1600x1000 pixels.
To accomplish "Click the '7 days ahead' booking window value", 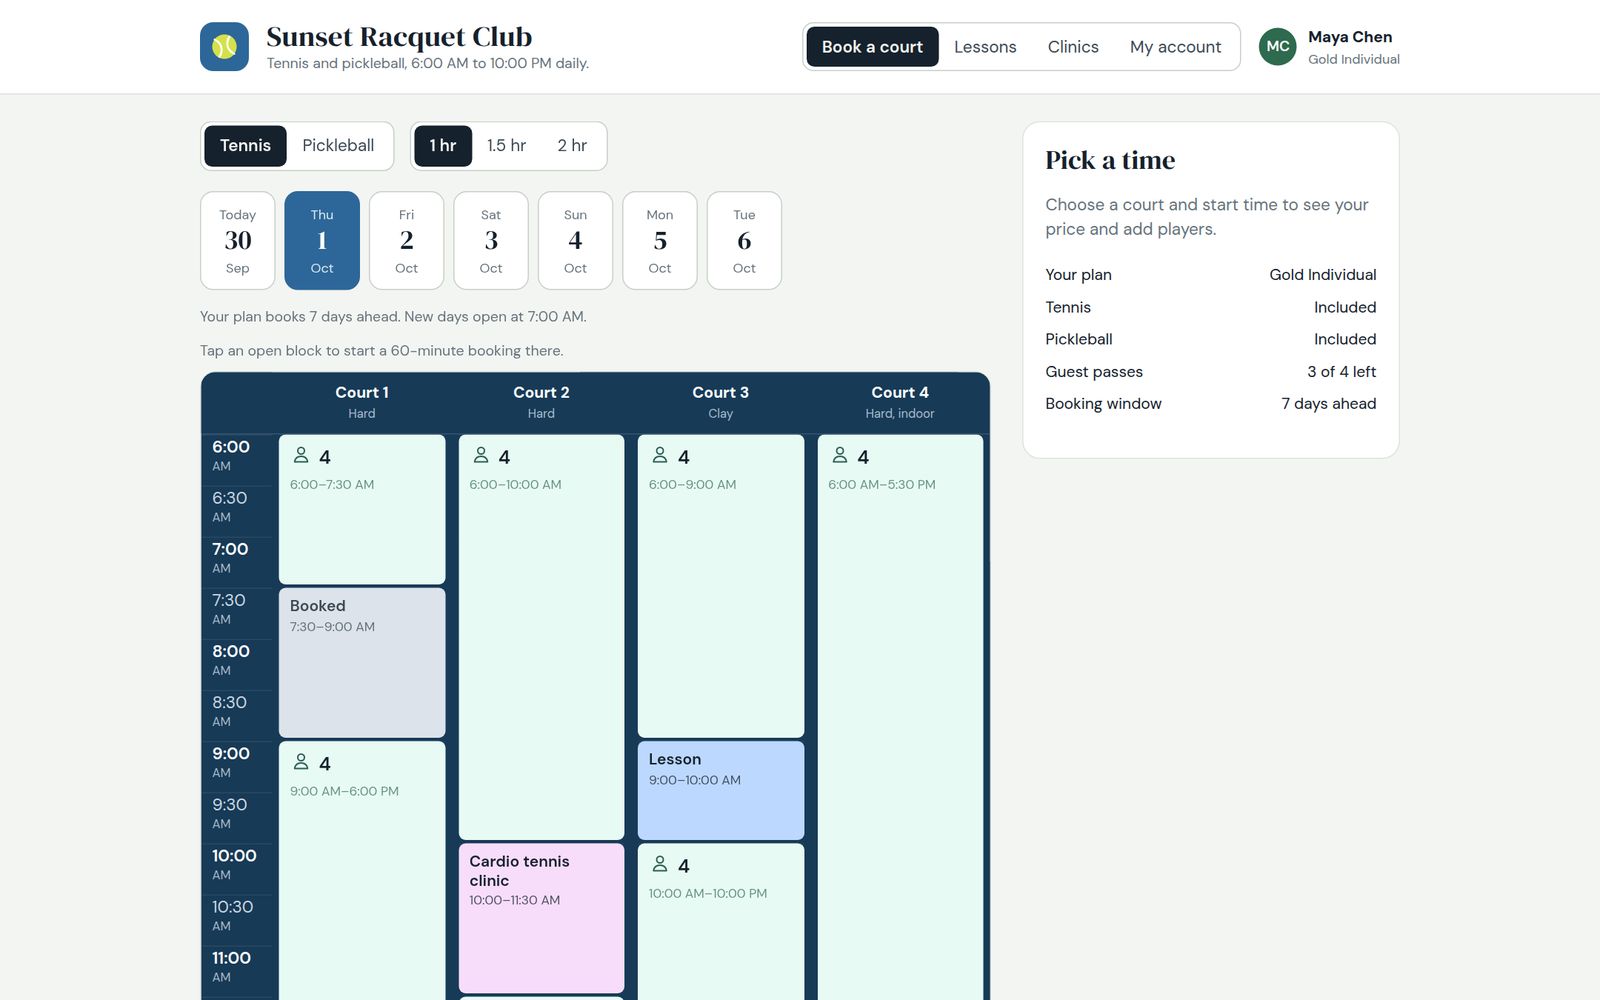I will (1328, 404).
